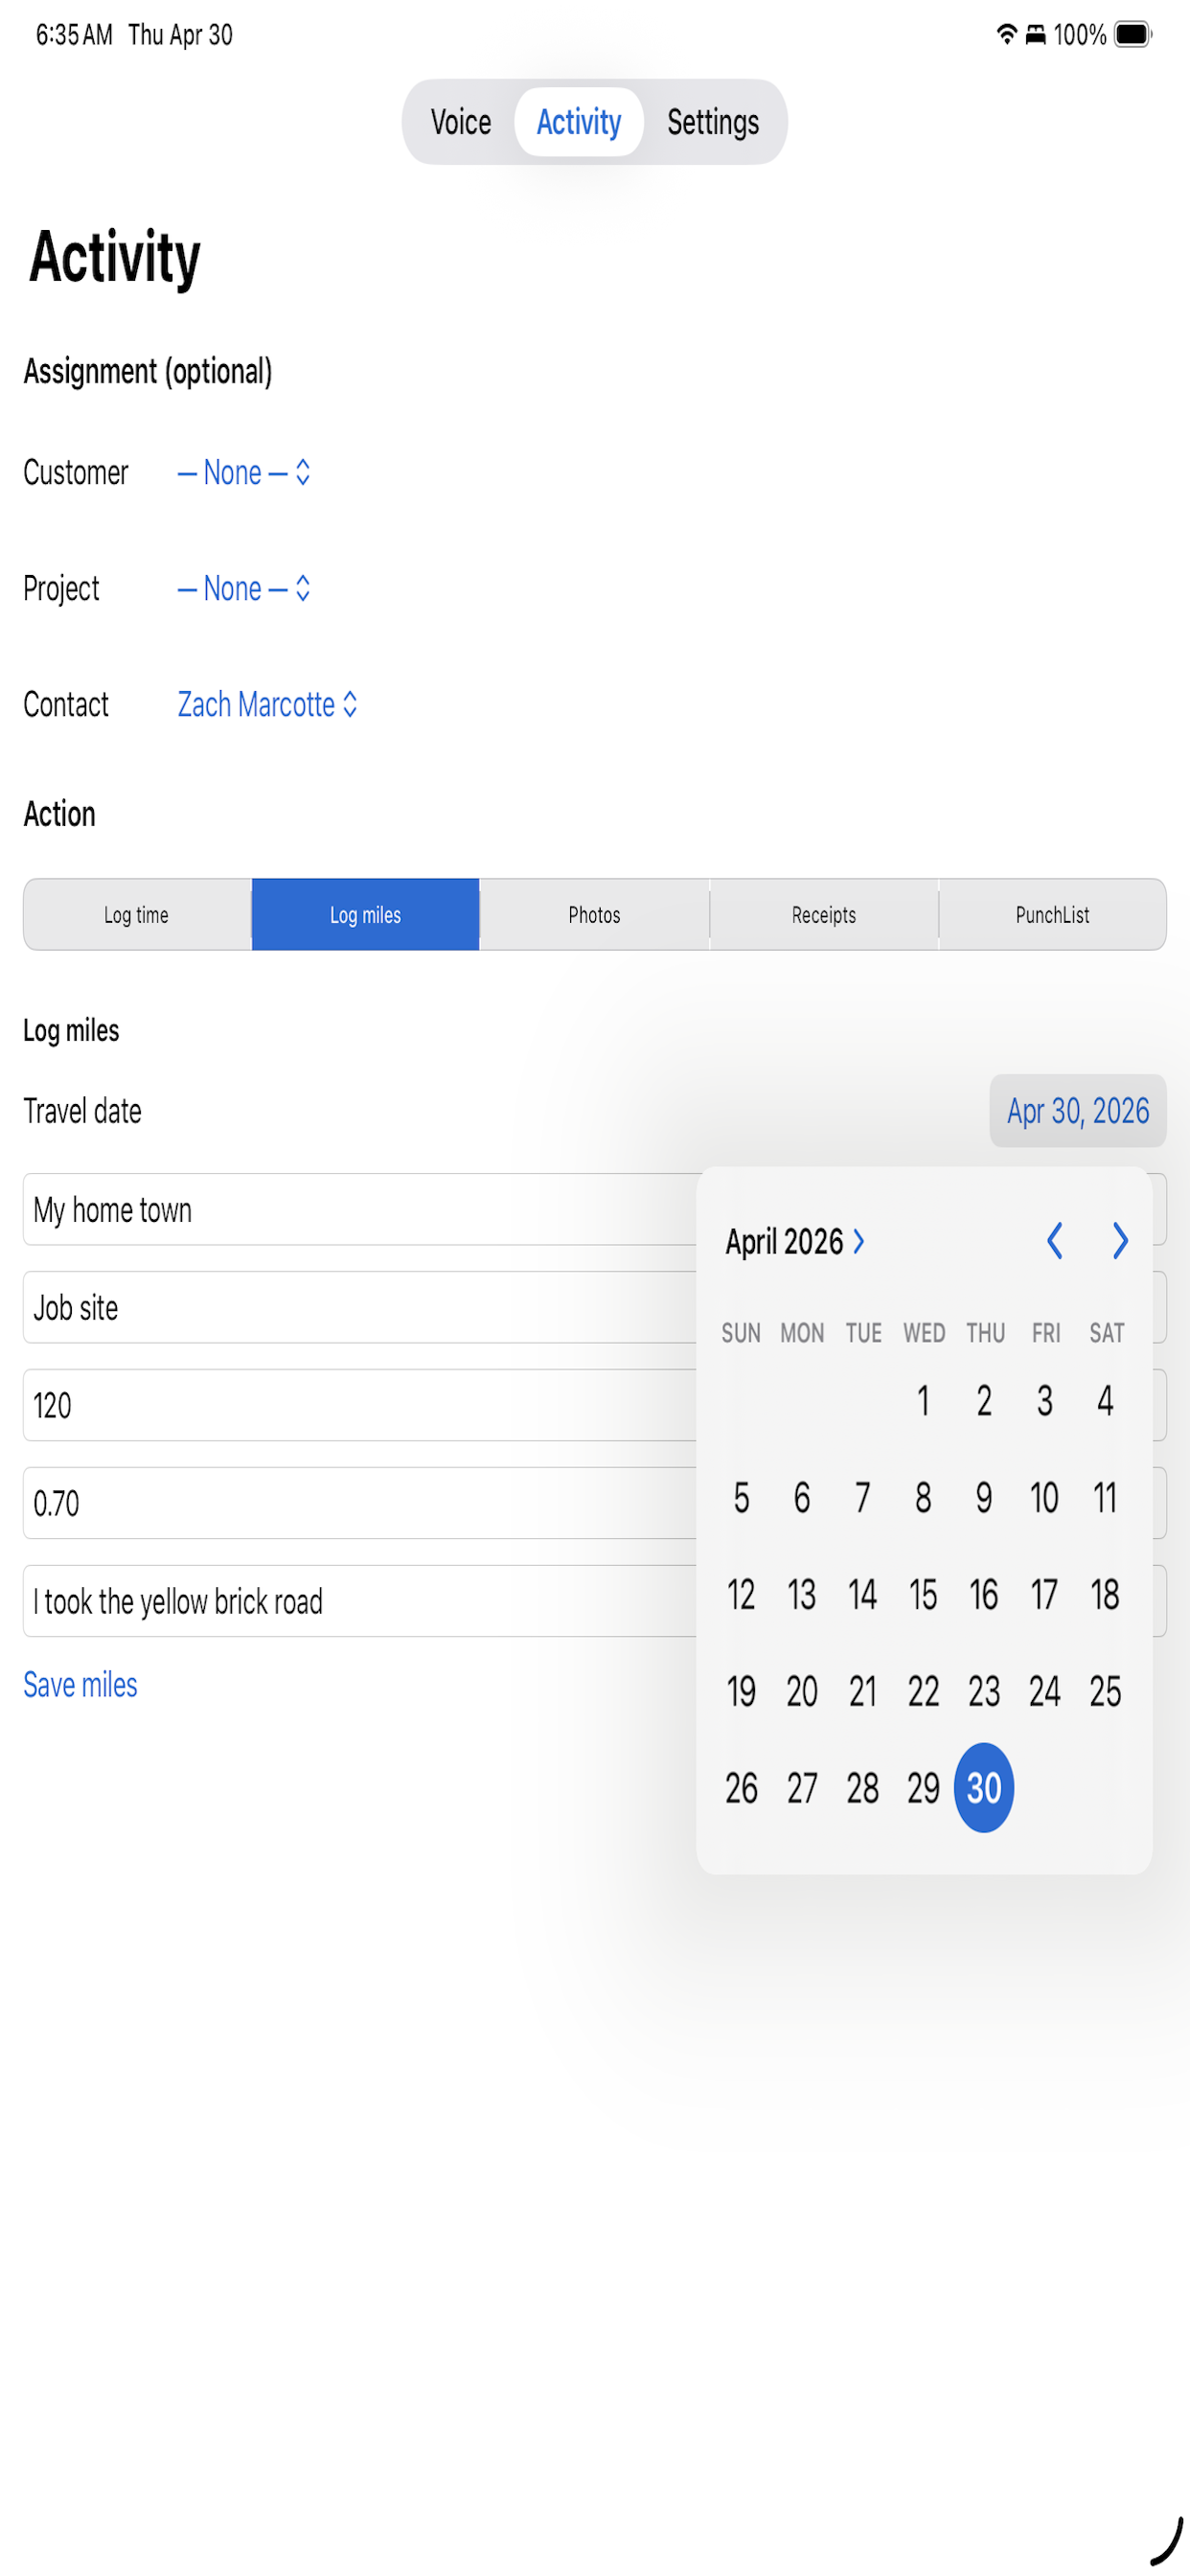Select the Photos action
Screen dimensions: 1190x2576
tap(594, 914)
